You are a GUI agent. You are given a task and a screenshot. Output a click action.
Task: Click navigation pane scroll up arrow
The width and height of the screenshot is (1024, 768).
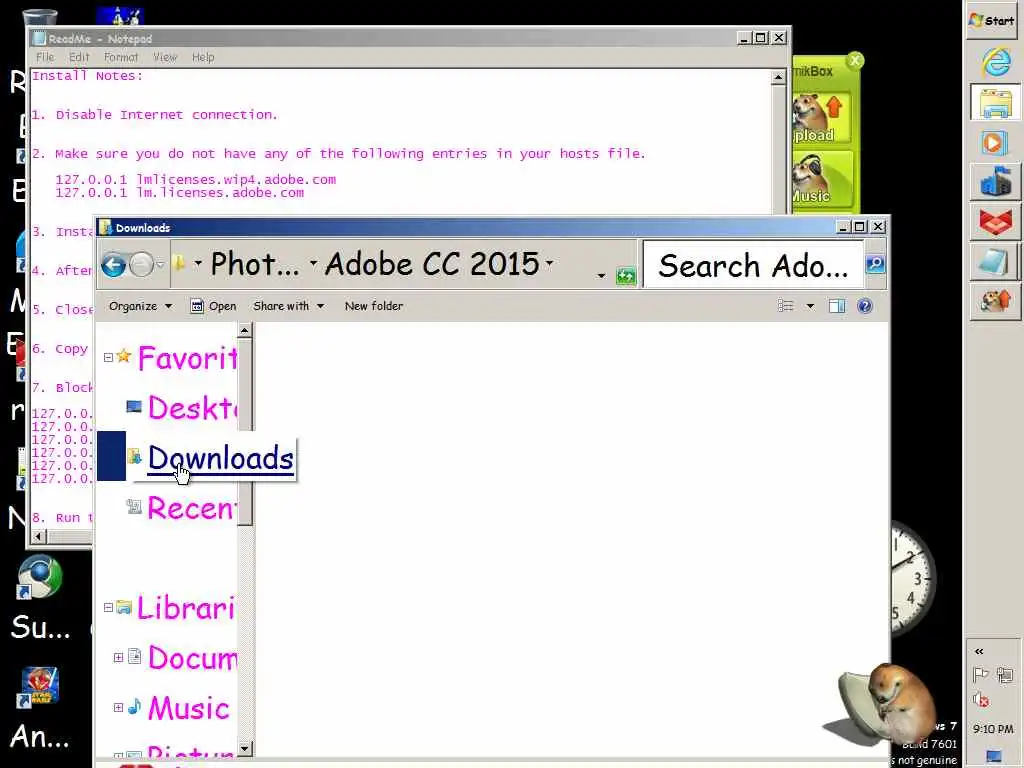pos(245,330)
